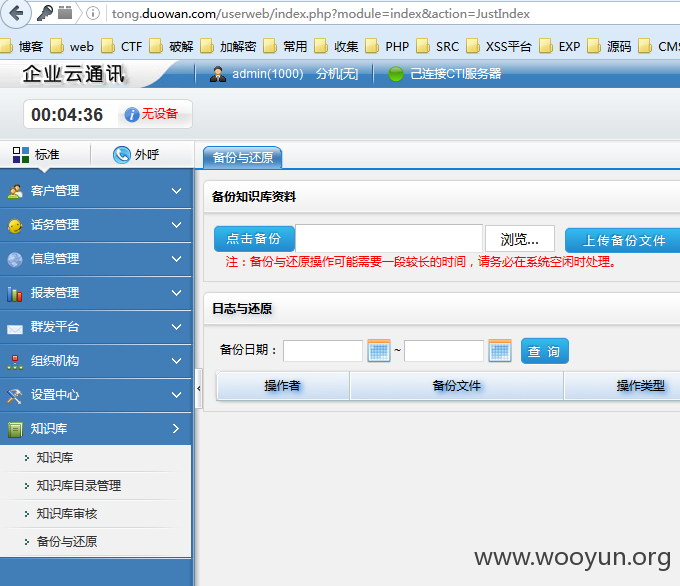The height and width of the screenshot is (586, 680).
Task: Click the 00:04:36 call timer display
Action: point(67,115)
